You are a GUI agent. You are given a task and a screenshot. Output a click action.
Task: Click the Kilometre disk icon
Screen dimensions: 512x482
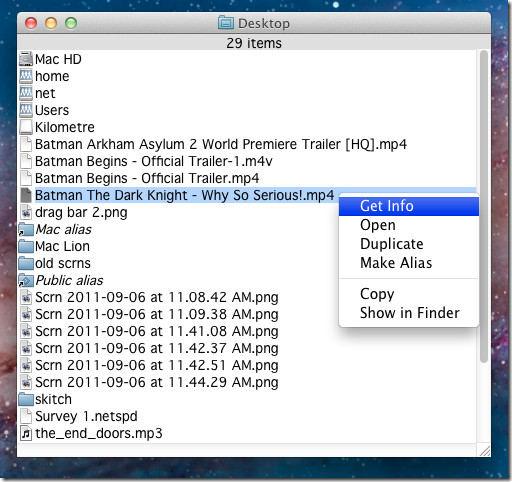click(26, 127)
